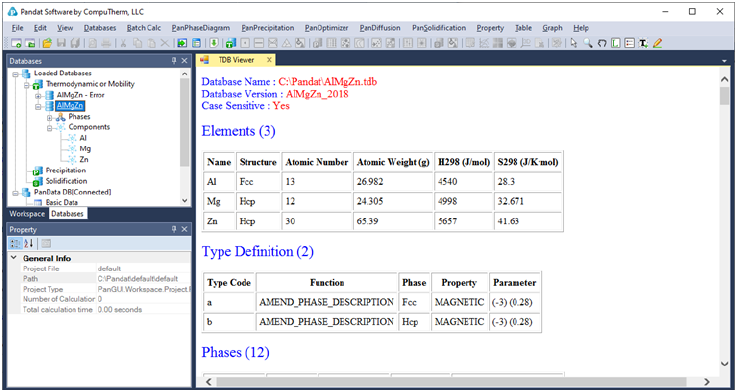Collapse the Components tree node
736x390 pixels.
pos(50,127)
